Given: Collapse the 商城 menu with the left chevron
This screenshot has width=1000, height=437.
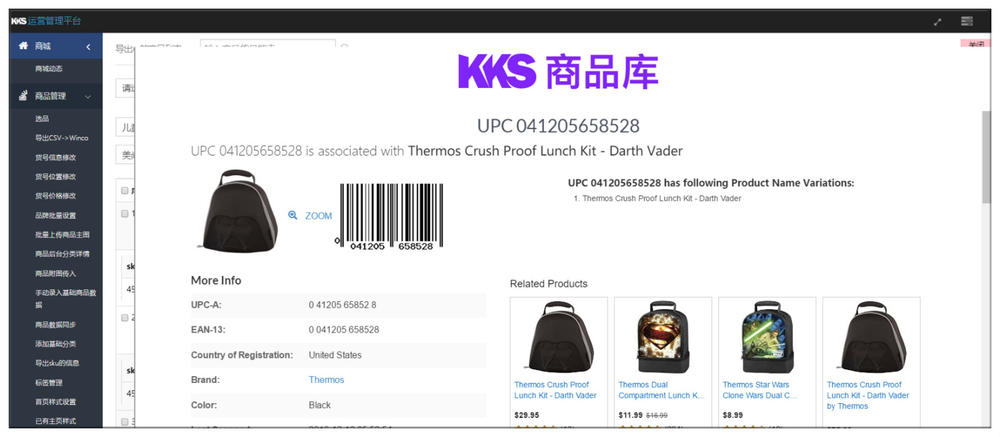Looking at the screenshot, I should [x=88, y=47].
